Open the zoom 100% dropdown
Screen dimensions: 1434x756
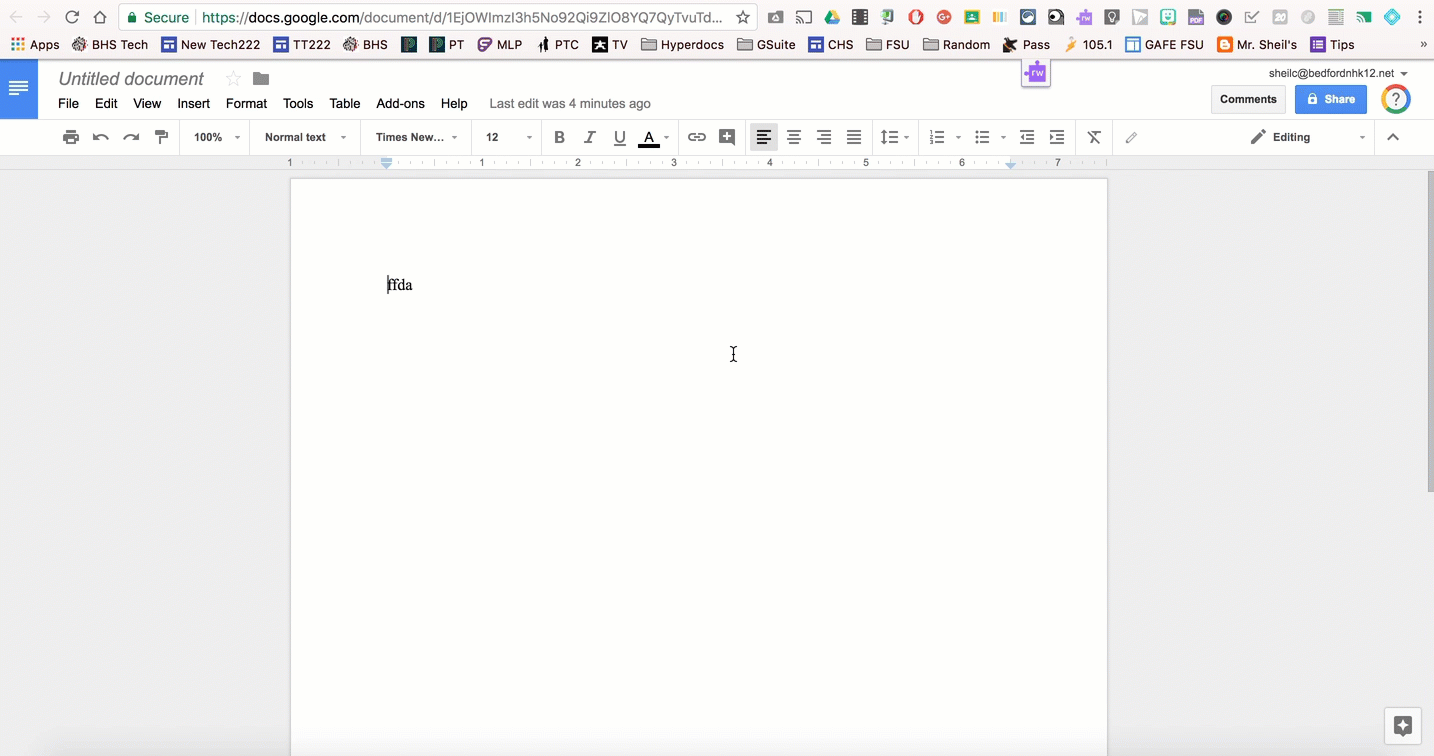[217, 137]
